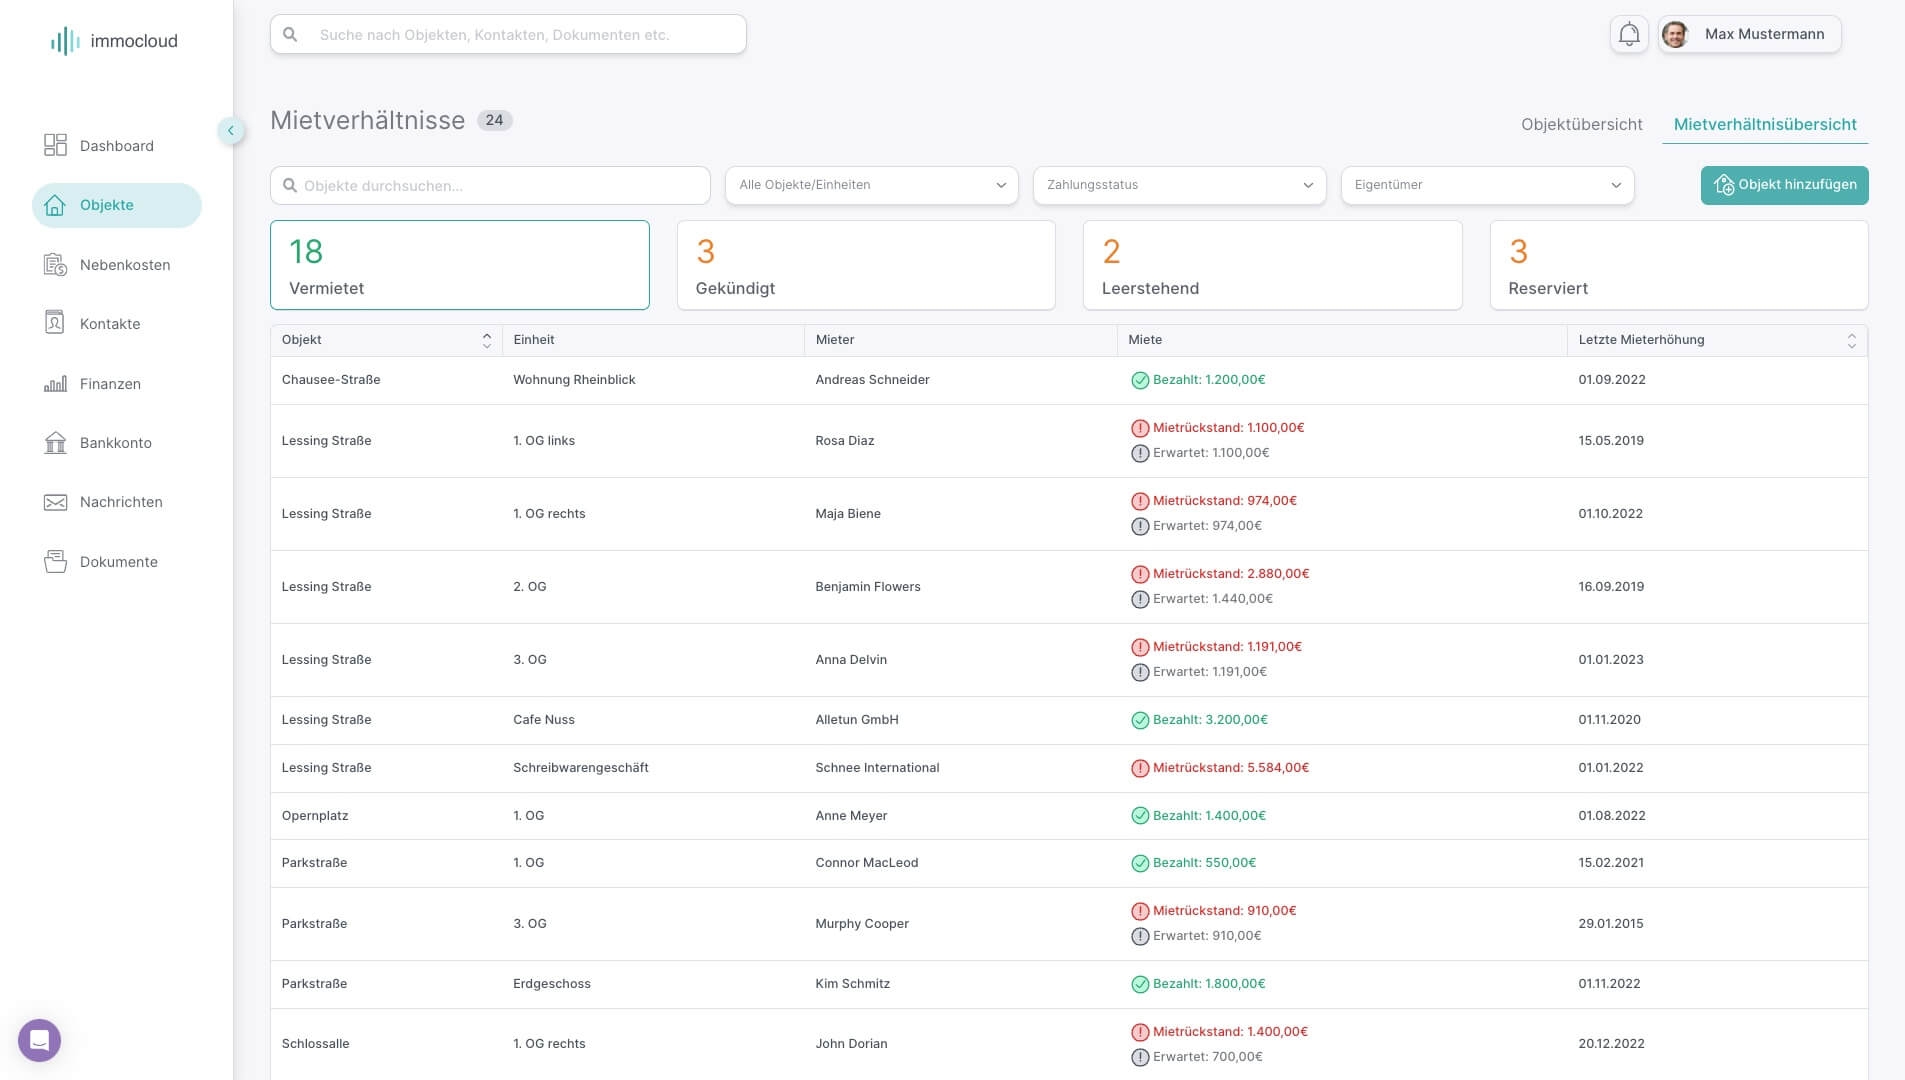Click global search input field
This screenshot has height=1080, width=1905.
[508, 34]
